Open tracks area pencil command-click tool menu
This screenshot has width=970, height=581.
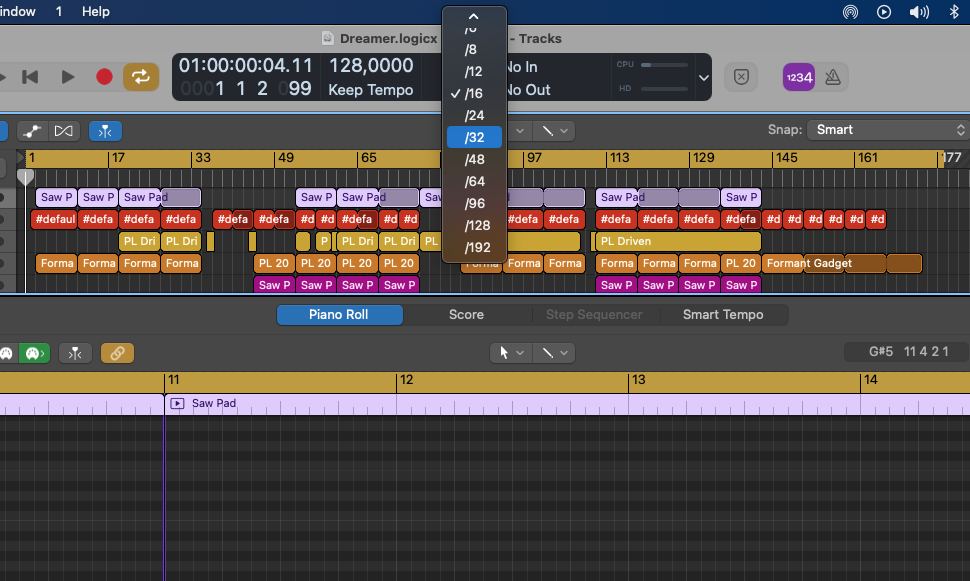tap(554, 131)
